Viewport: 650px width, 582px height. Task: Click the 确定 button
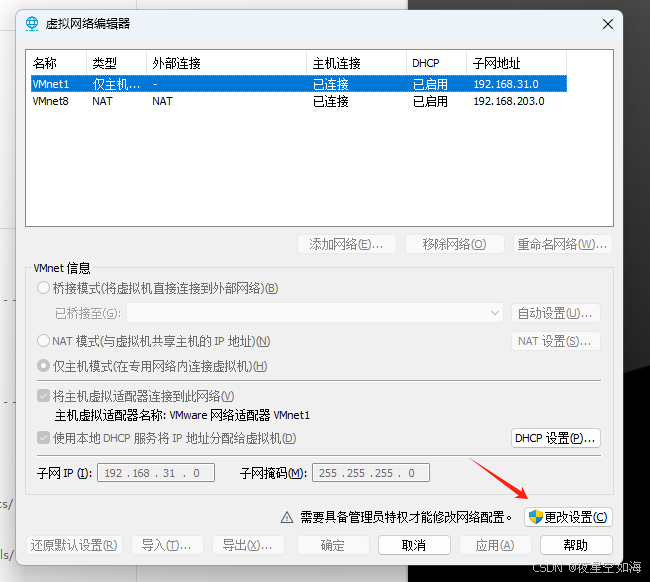[333, 545]
